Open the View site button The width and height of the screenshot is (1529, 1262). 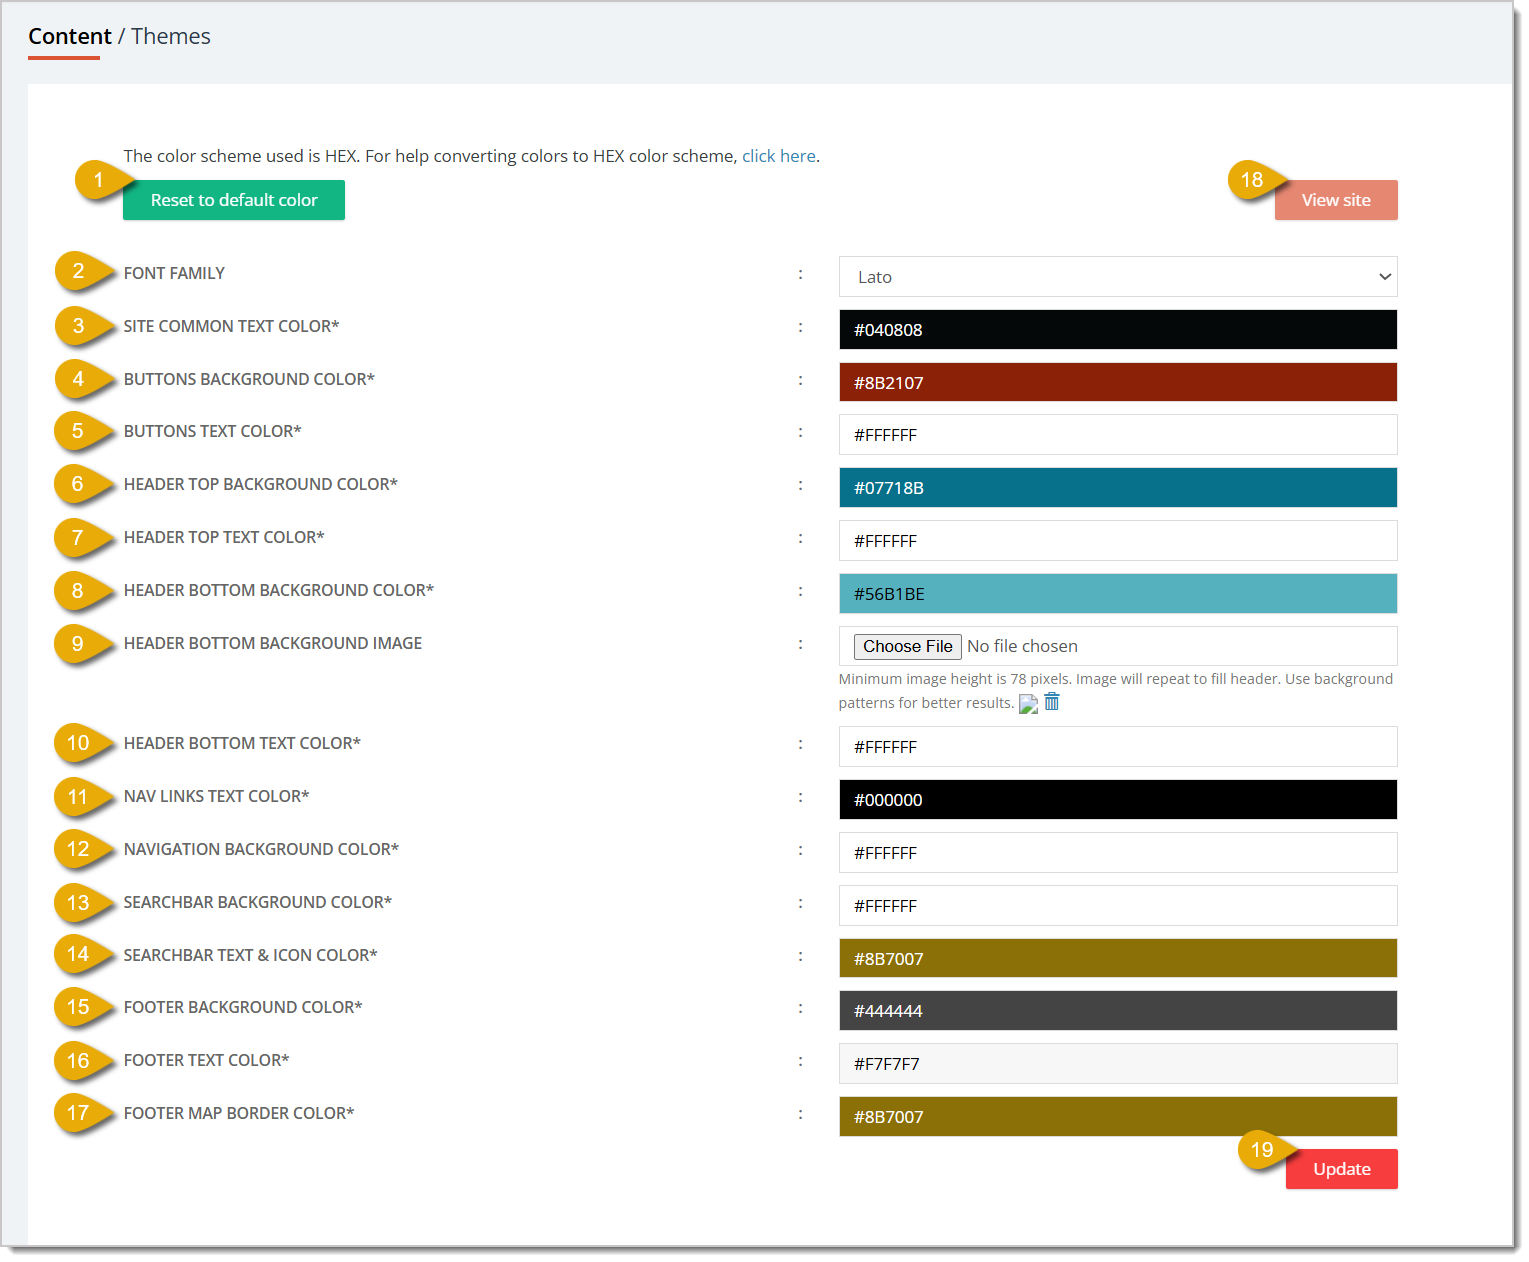coord(1336,200)
